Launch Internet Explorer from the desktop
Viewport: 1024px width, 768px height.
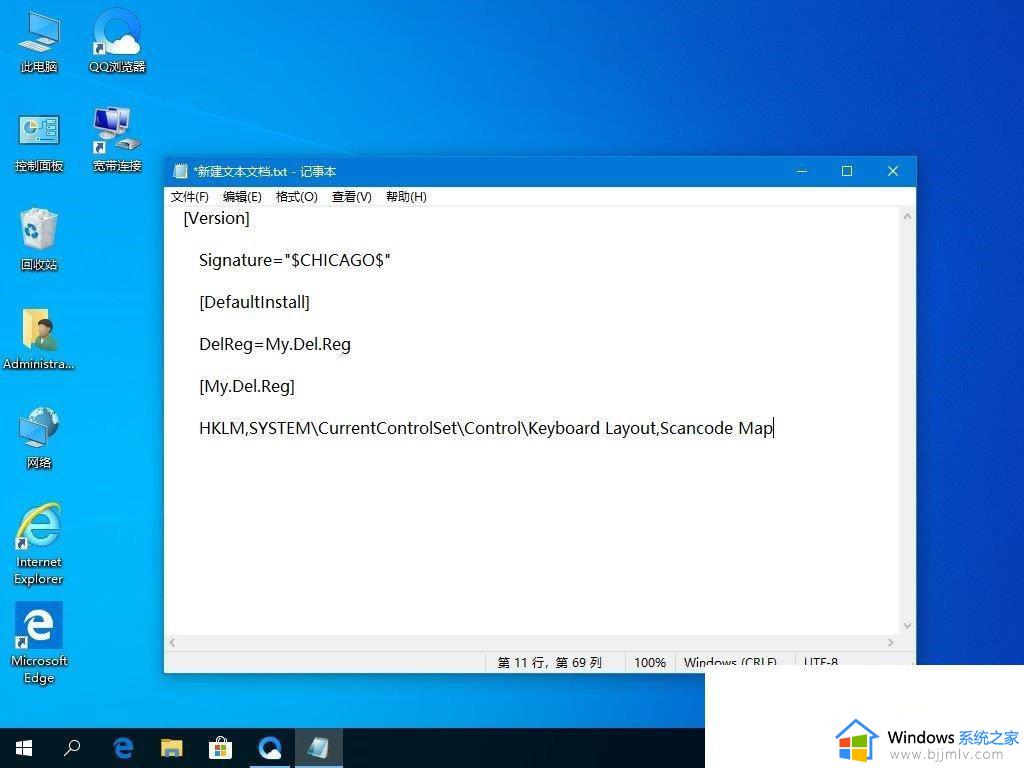click(39, 543)
